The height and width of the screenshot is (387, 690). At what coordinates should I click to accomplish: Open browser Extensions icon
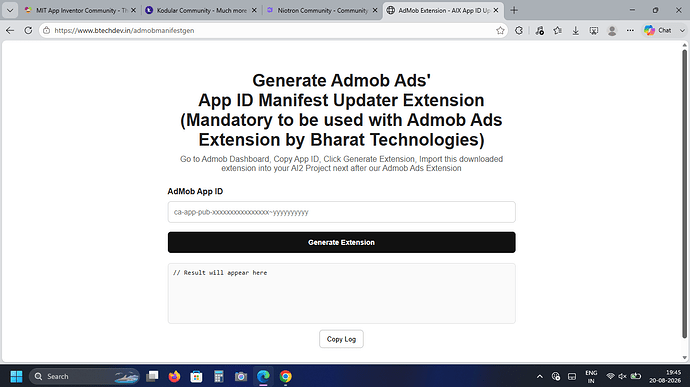pos(519,30)
